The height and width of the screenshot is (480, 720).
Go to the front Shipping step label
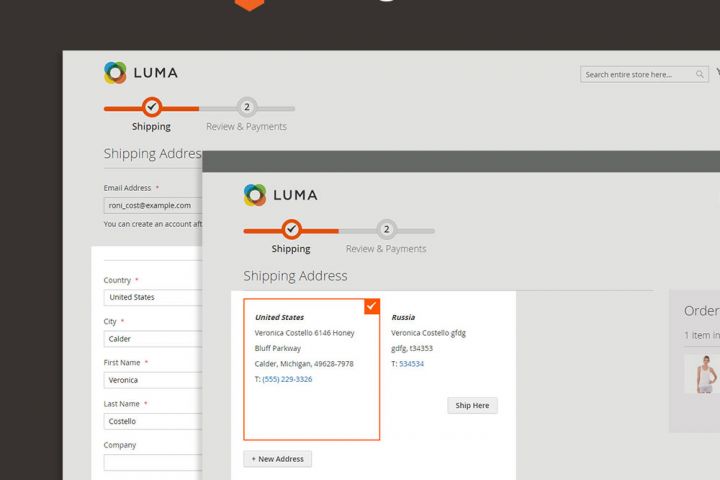point(291,249)
